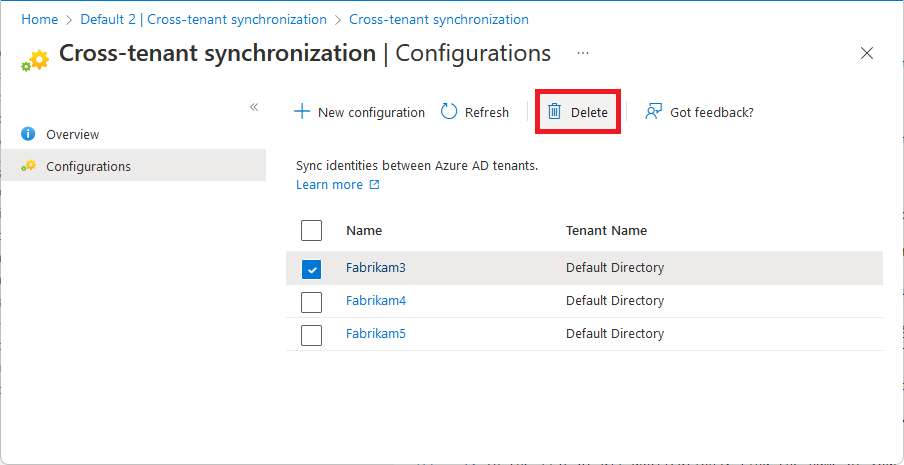The image size is (904, 465).
Task: Click Default Directory in Fabrikam3 row
Action: [x=615, y=268]
